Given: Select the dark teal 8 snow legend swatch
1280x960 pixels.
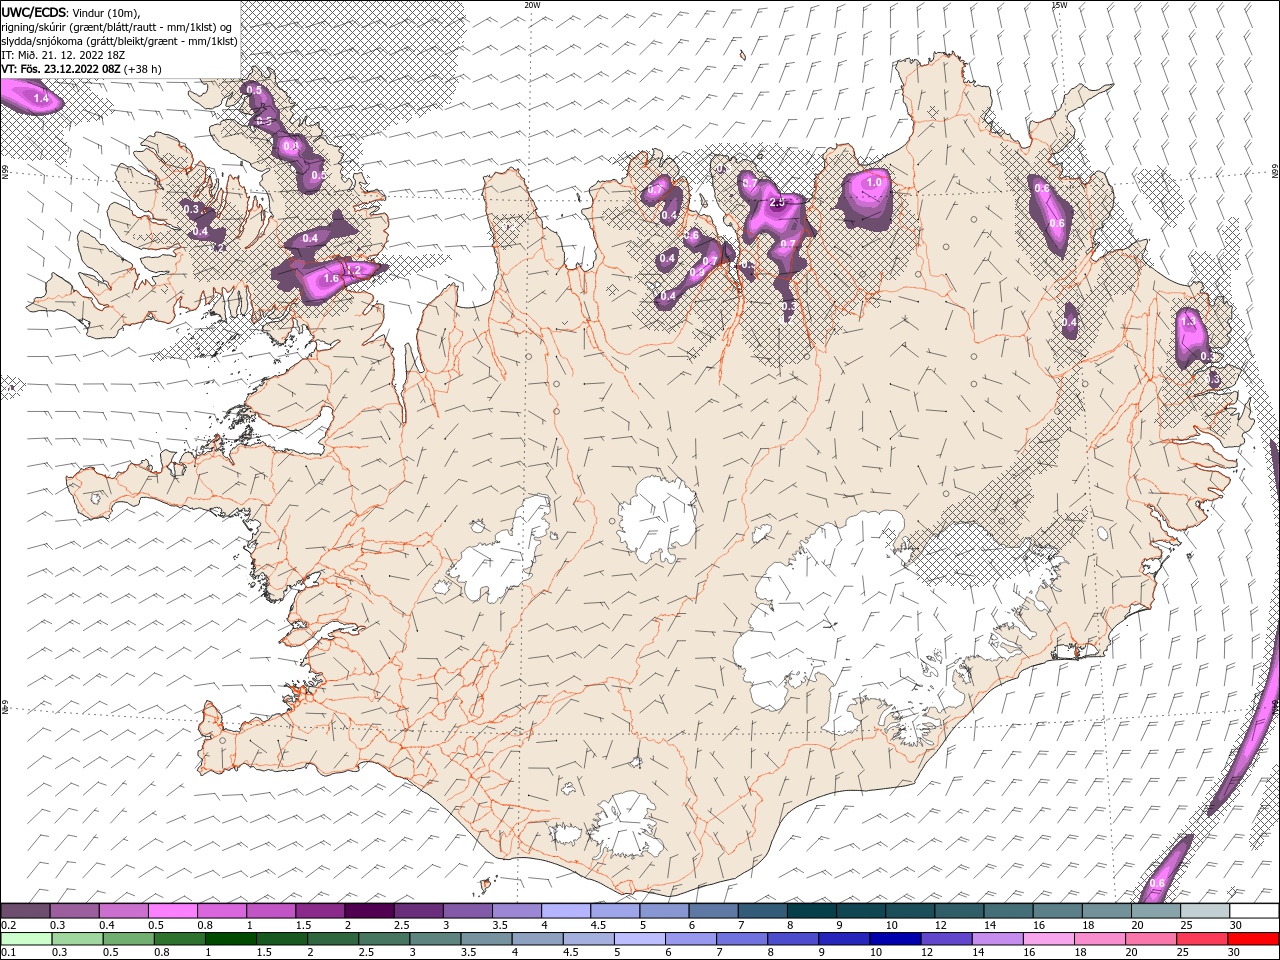Looking at the screenshot, I should [812, 910].
